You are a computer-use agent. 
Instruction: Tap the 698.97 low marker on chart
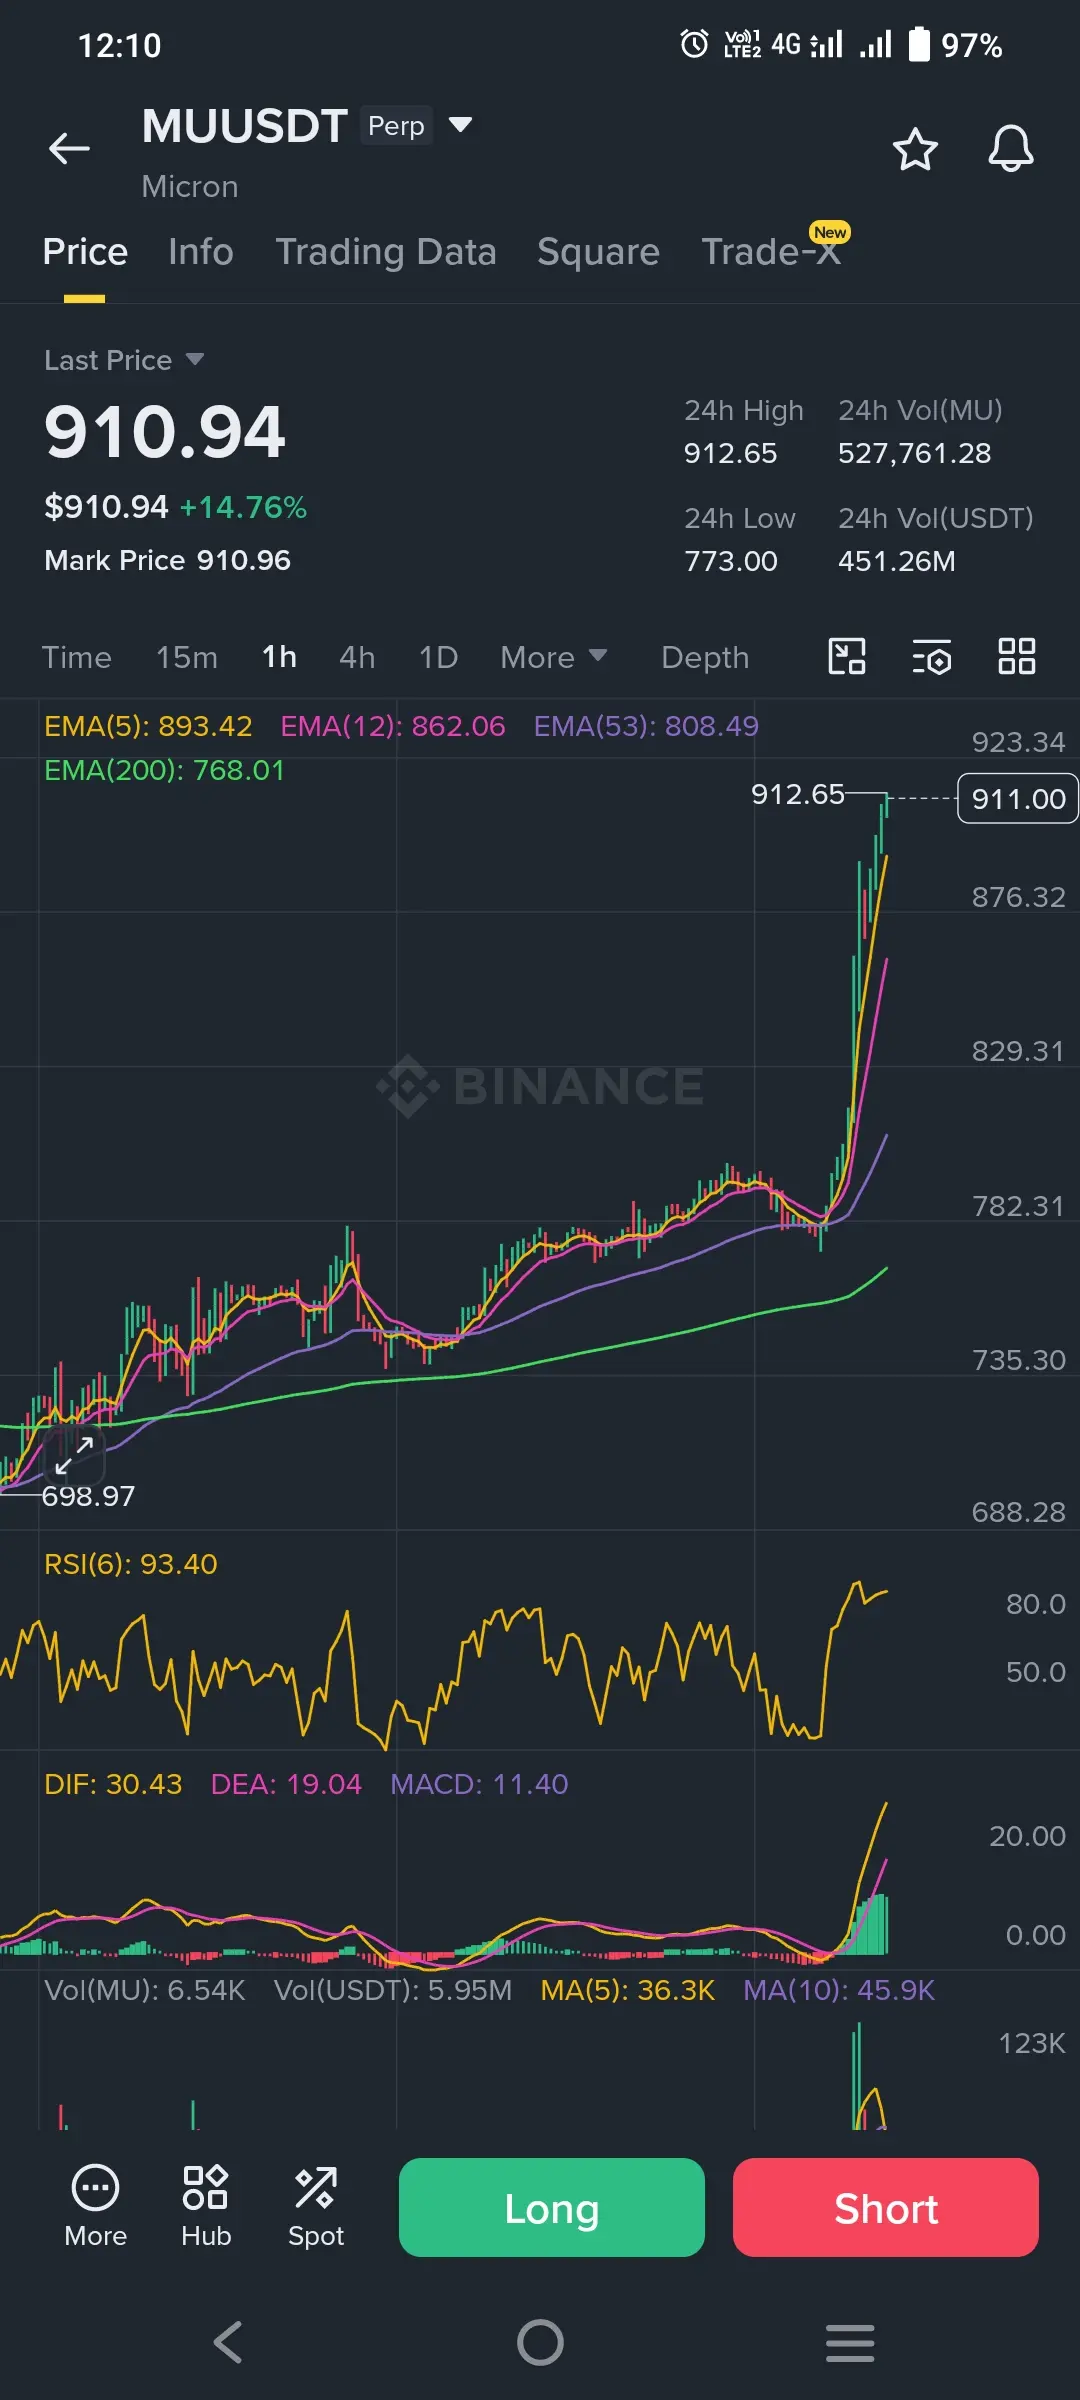pos(88,1496)
